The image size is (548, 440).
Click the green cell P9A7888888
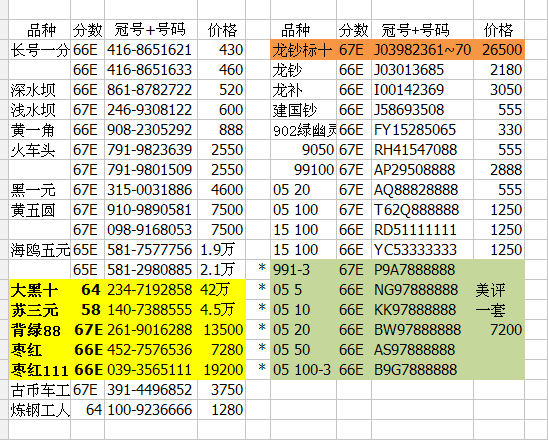[423, 269]
